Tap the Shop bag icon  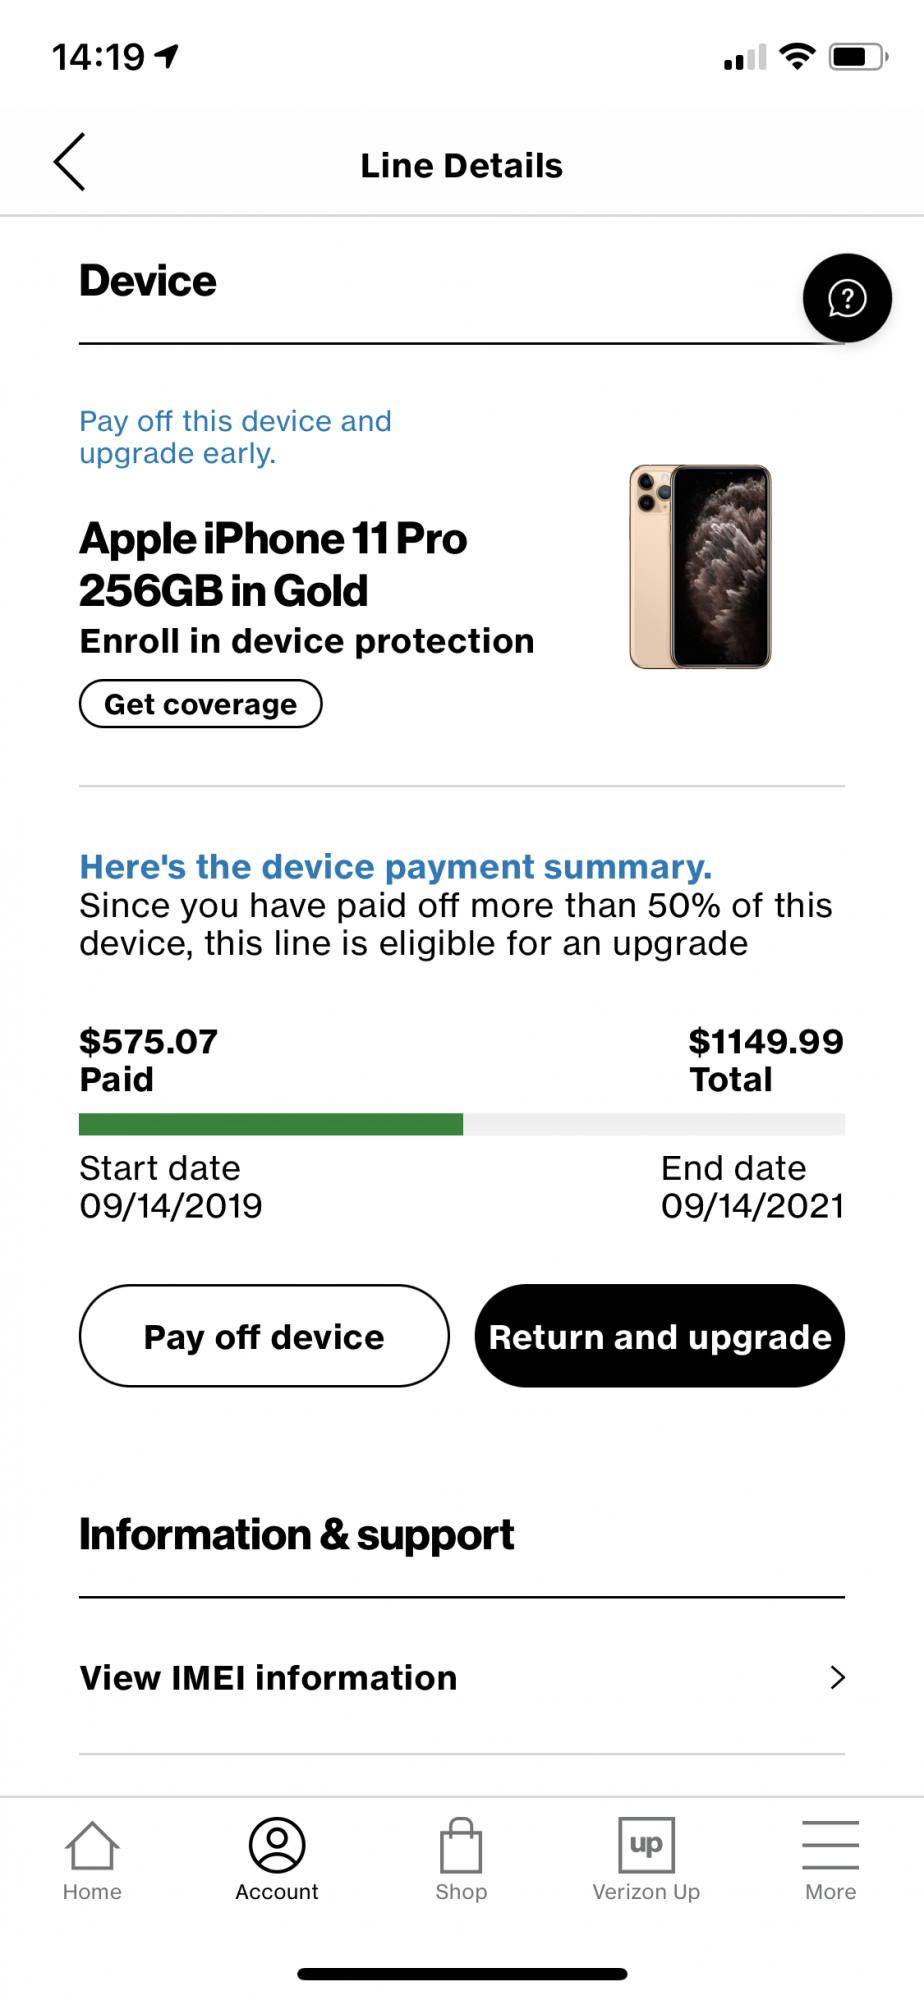[x=461, y=1846]
